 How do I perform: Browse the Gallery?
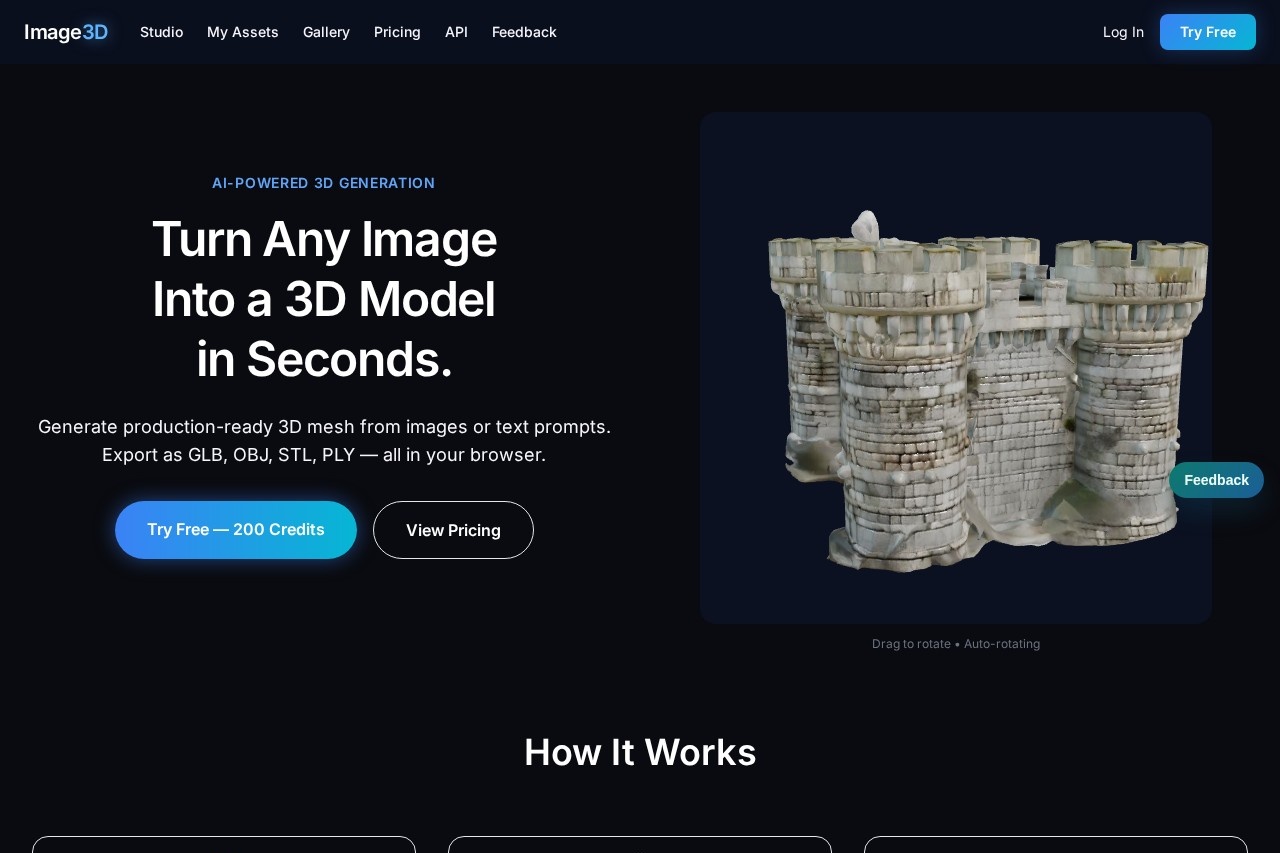(326, 32)
